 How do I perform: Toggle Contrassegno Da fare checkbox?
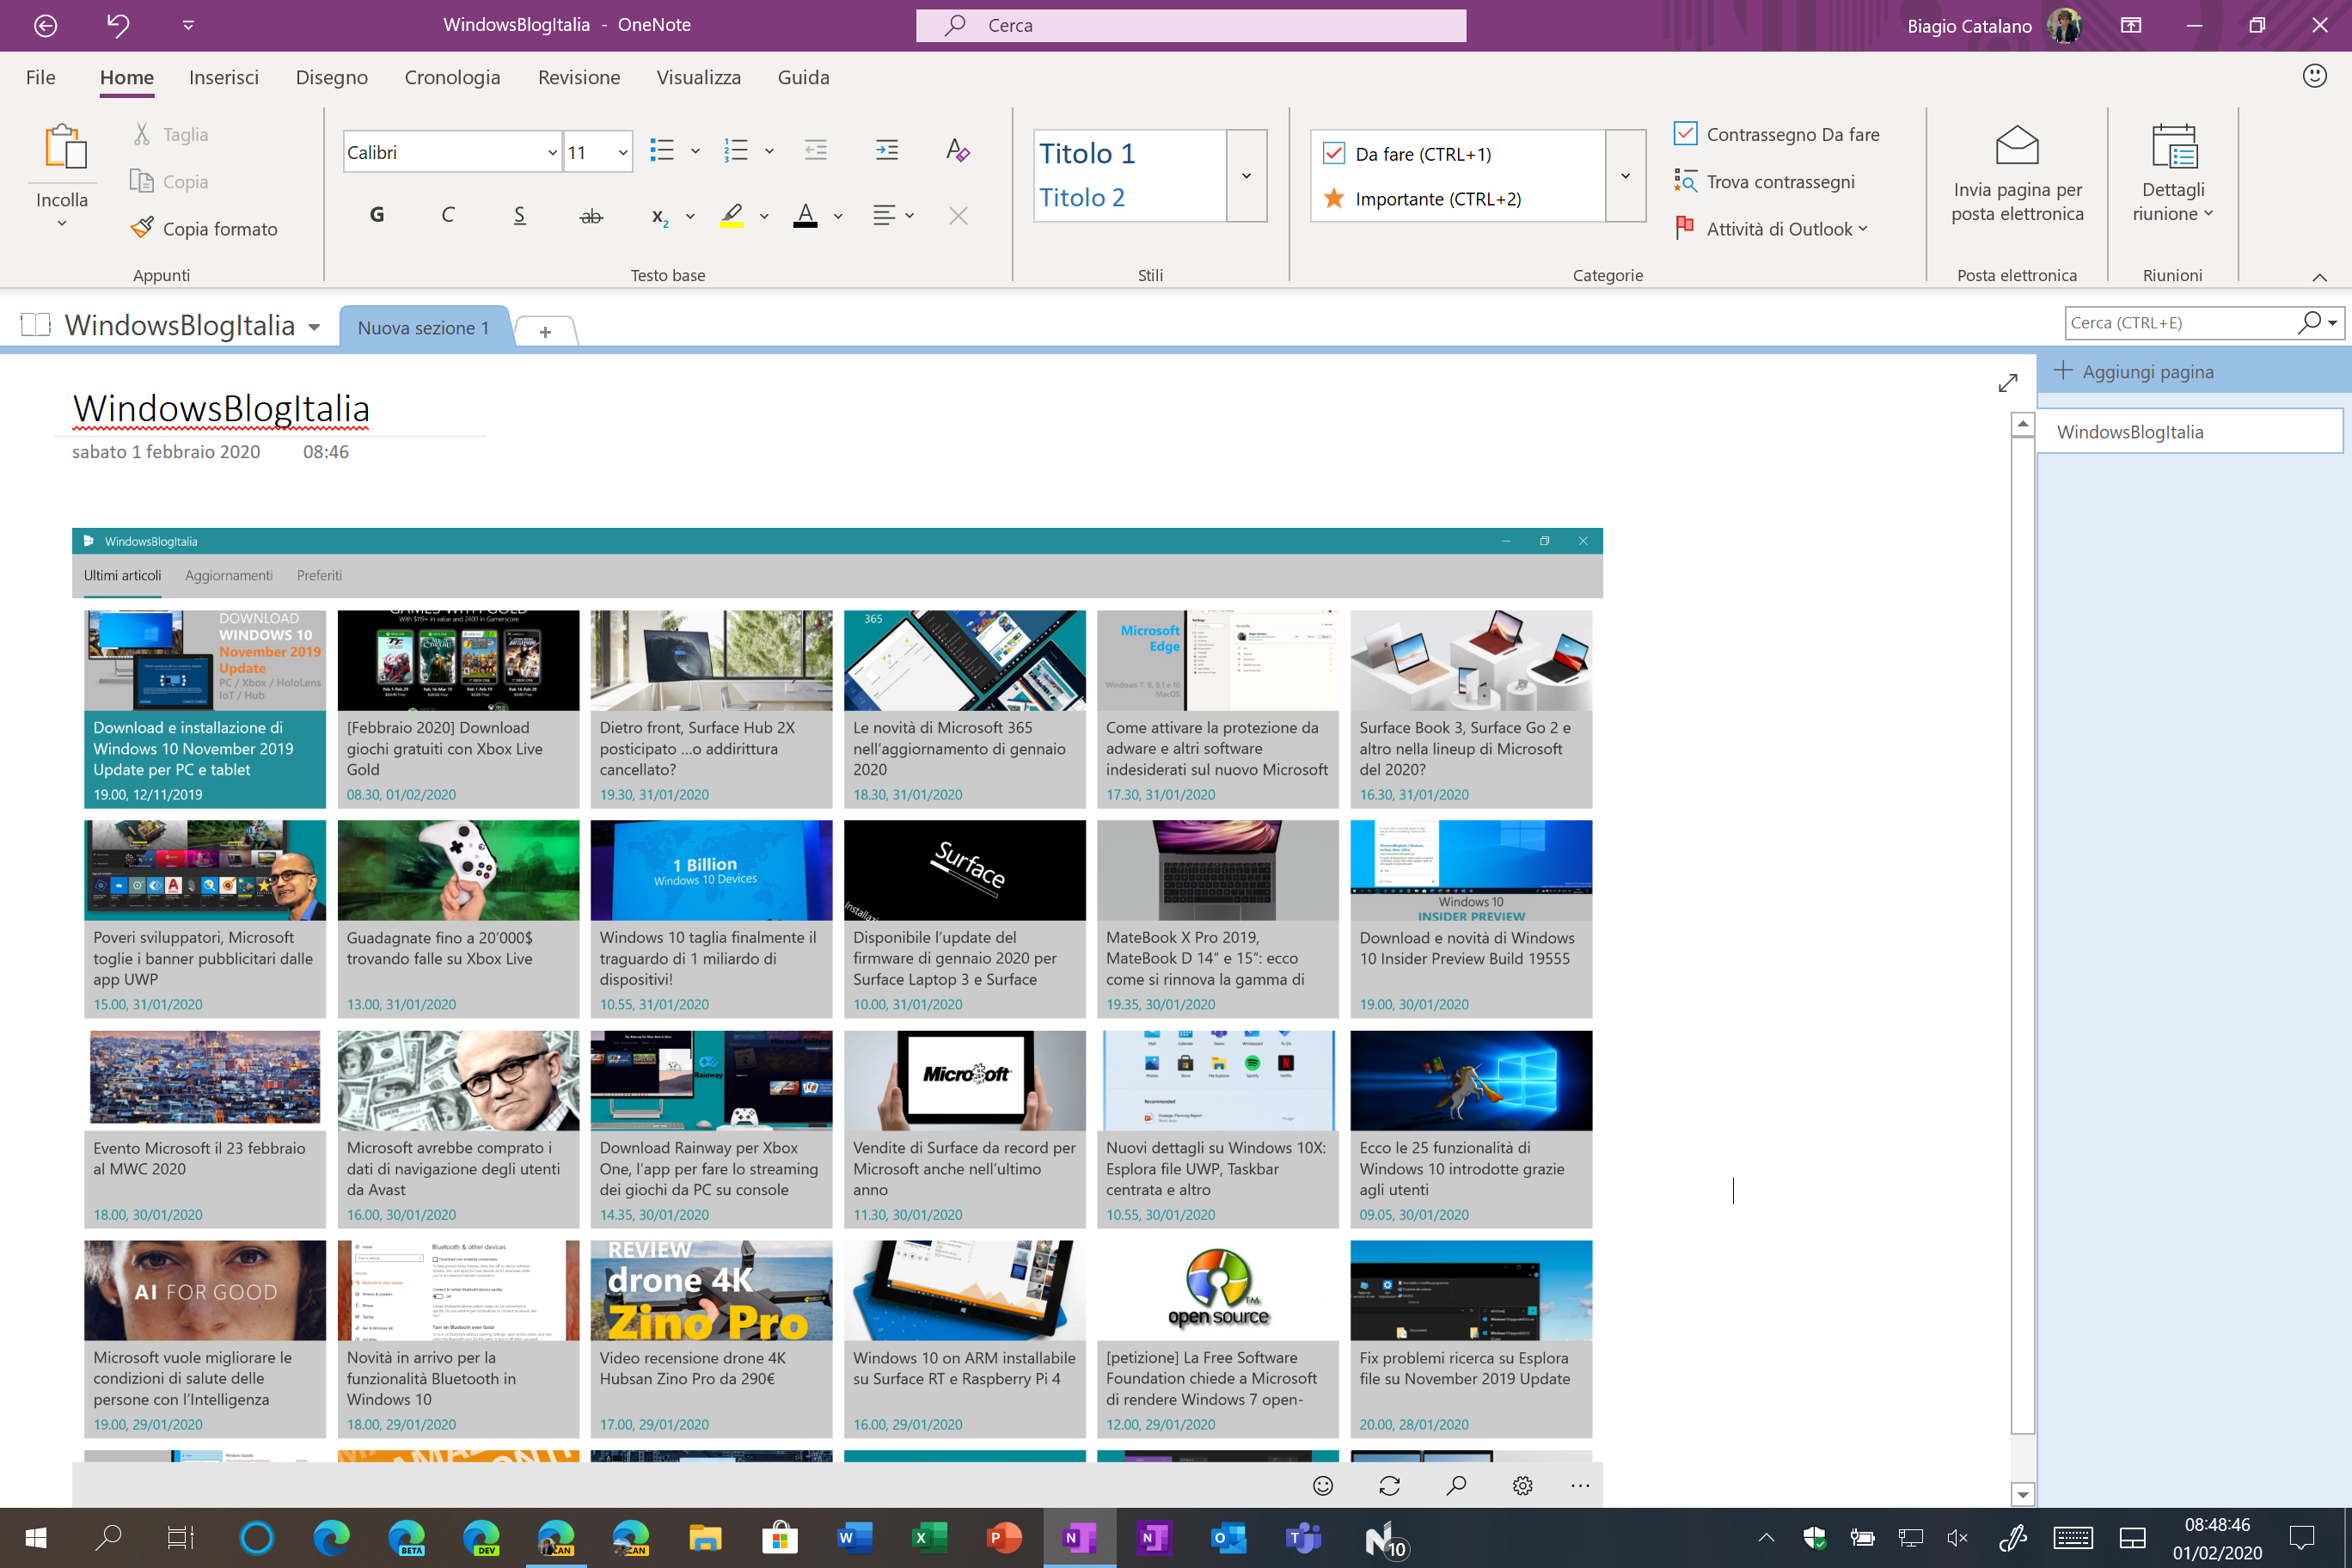[x=1685, y=133]
